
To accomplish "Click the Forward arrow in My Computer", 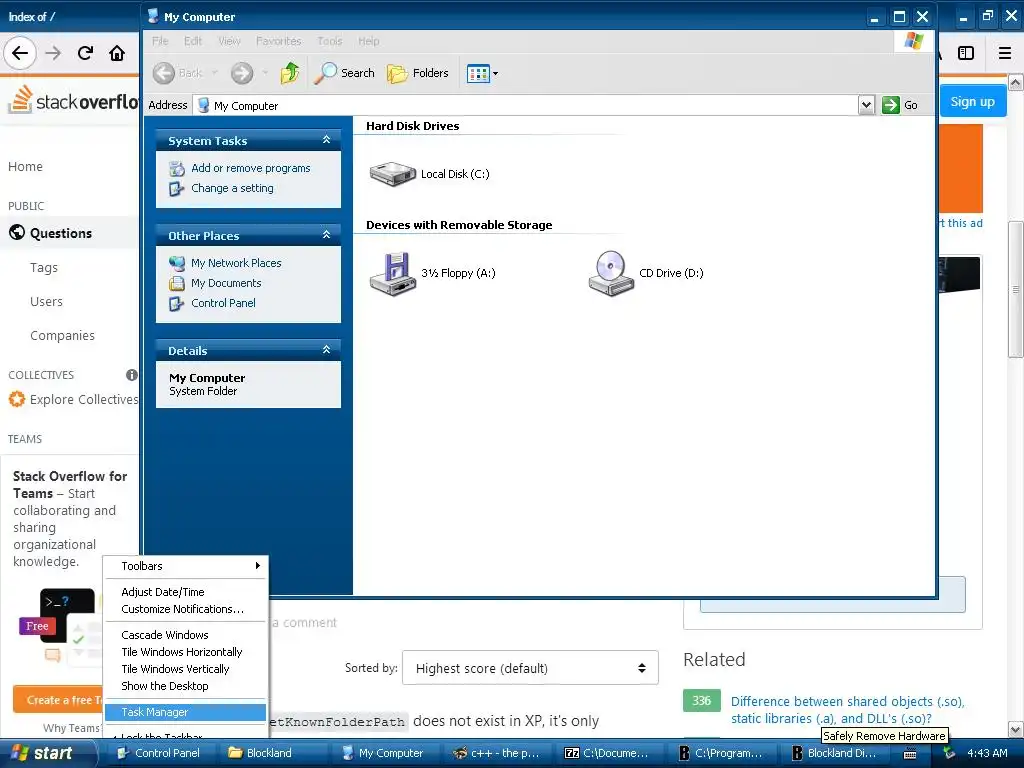I will (x=242, y=73).
